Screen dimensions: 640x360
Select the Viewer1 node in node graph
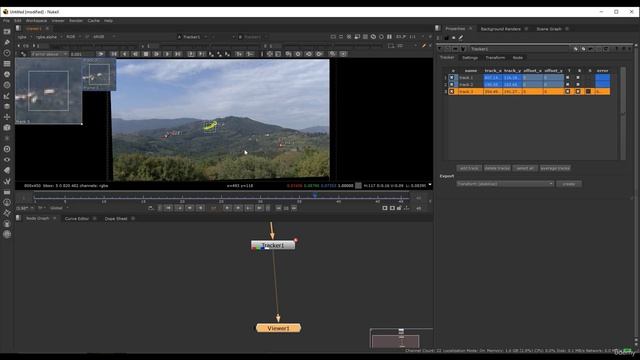pos(278,328)
